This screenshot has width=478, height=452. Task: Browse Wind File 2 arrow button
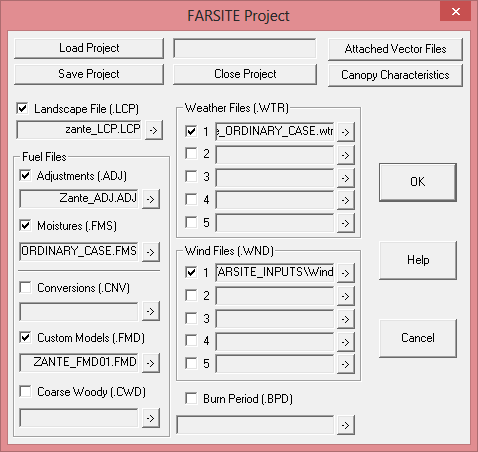(x=346, y=296)
